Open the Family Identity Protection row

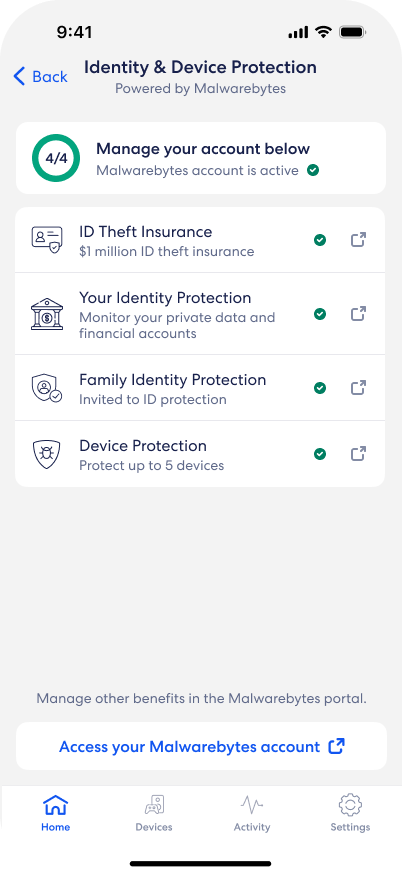(x=200, y=388)
